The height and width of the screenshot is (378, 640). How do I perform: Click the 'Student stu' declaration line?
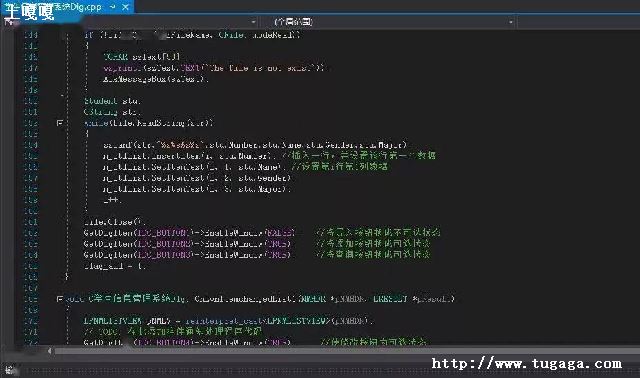click(112, 100)
